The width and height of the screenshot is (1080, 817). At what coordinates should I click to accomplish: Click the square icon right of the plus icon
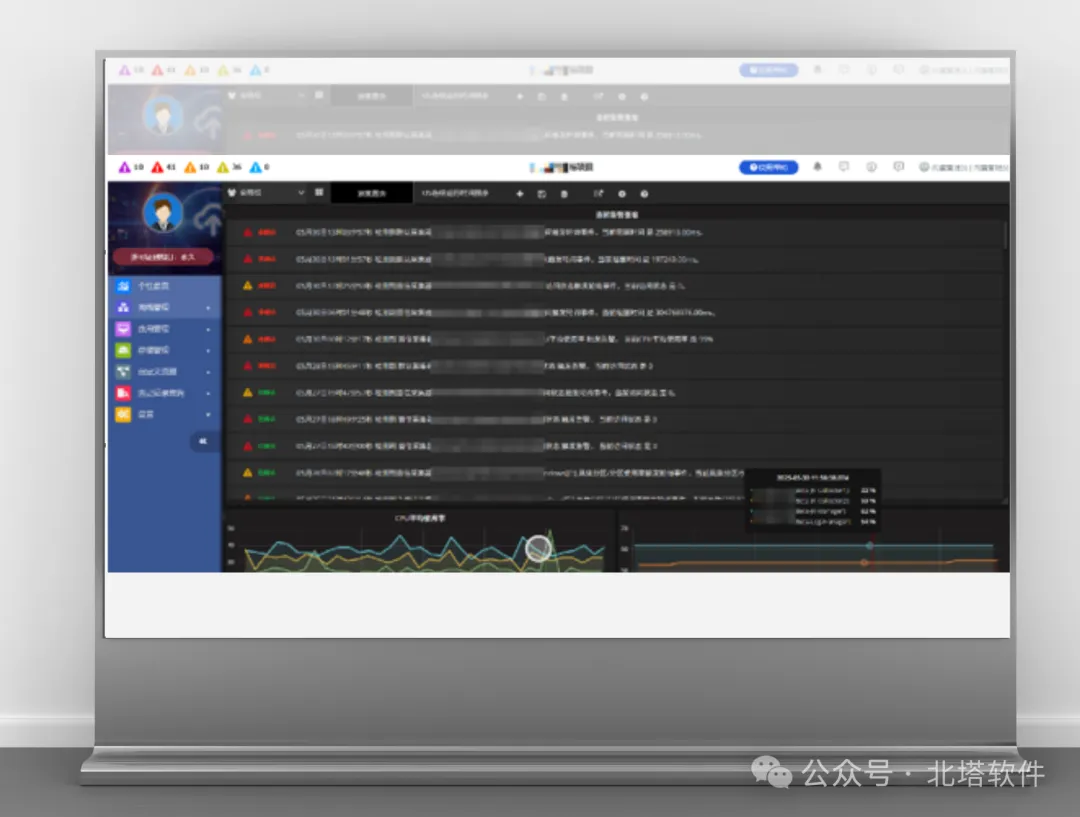coord(542,194)
